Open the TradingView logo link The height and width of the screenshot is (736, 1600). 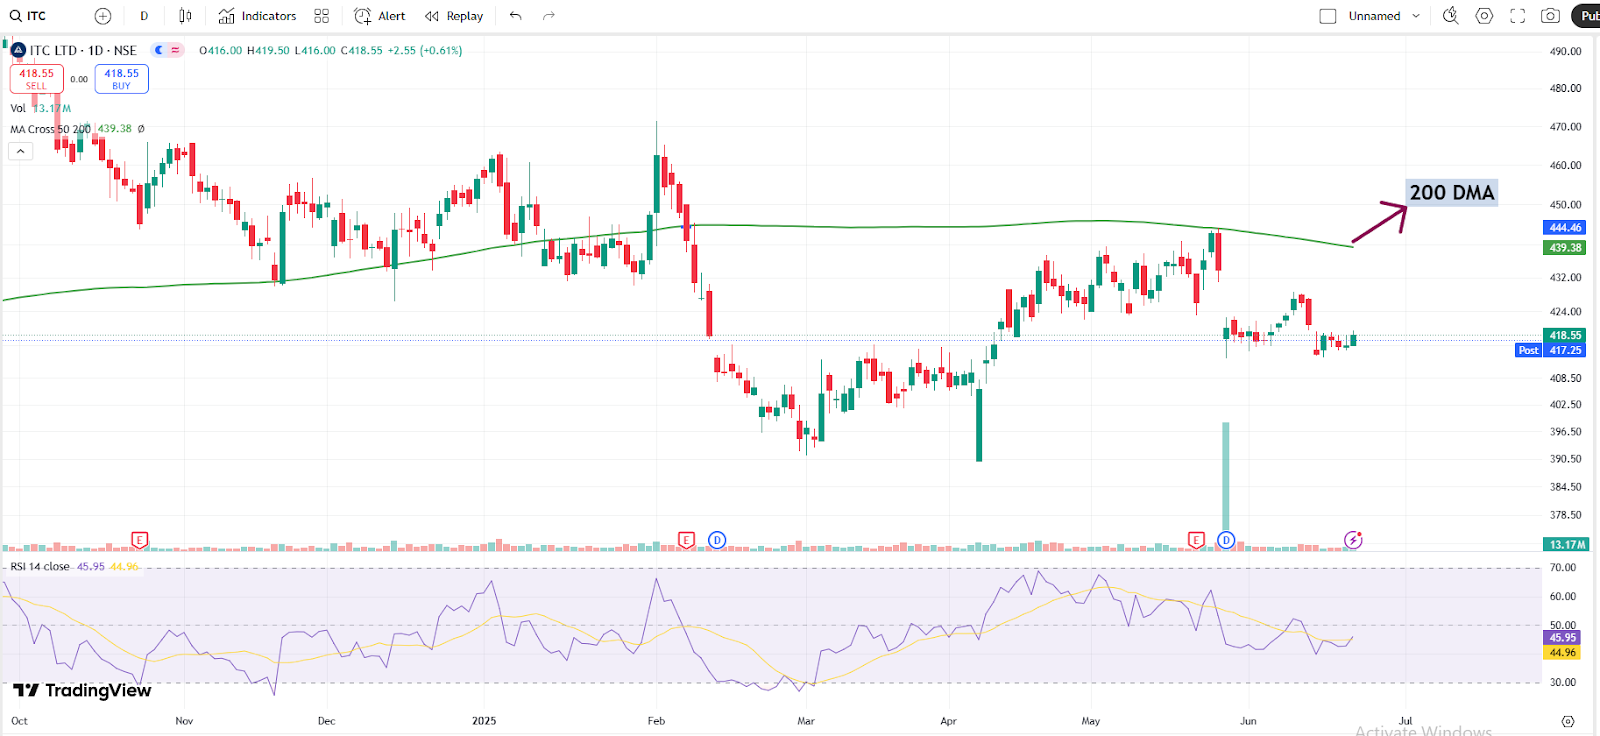click(82, 690)
